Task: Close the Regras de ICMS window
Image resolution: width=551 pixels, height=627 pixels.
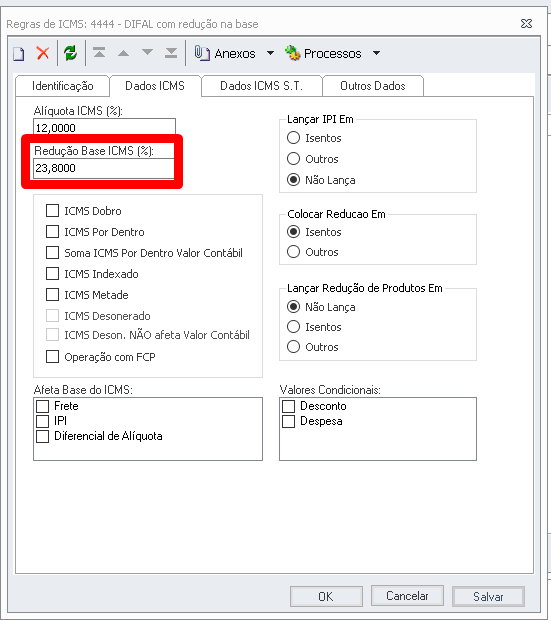Action: pos(527,24)
